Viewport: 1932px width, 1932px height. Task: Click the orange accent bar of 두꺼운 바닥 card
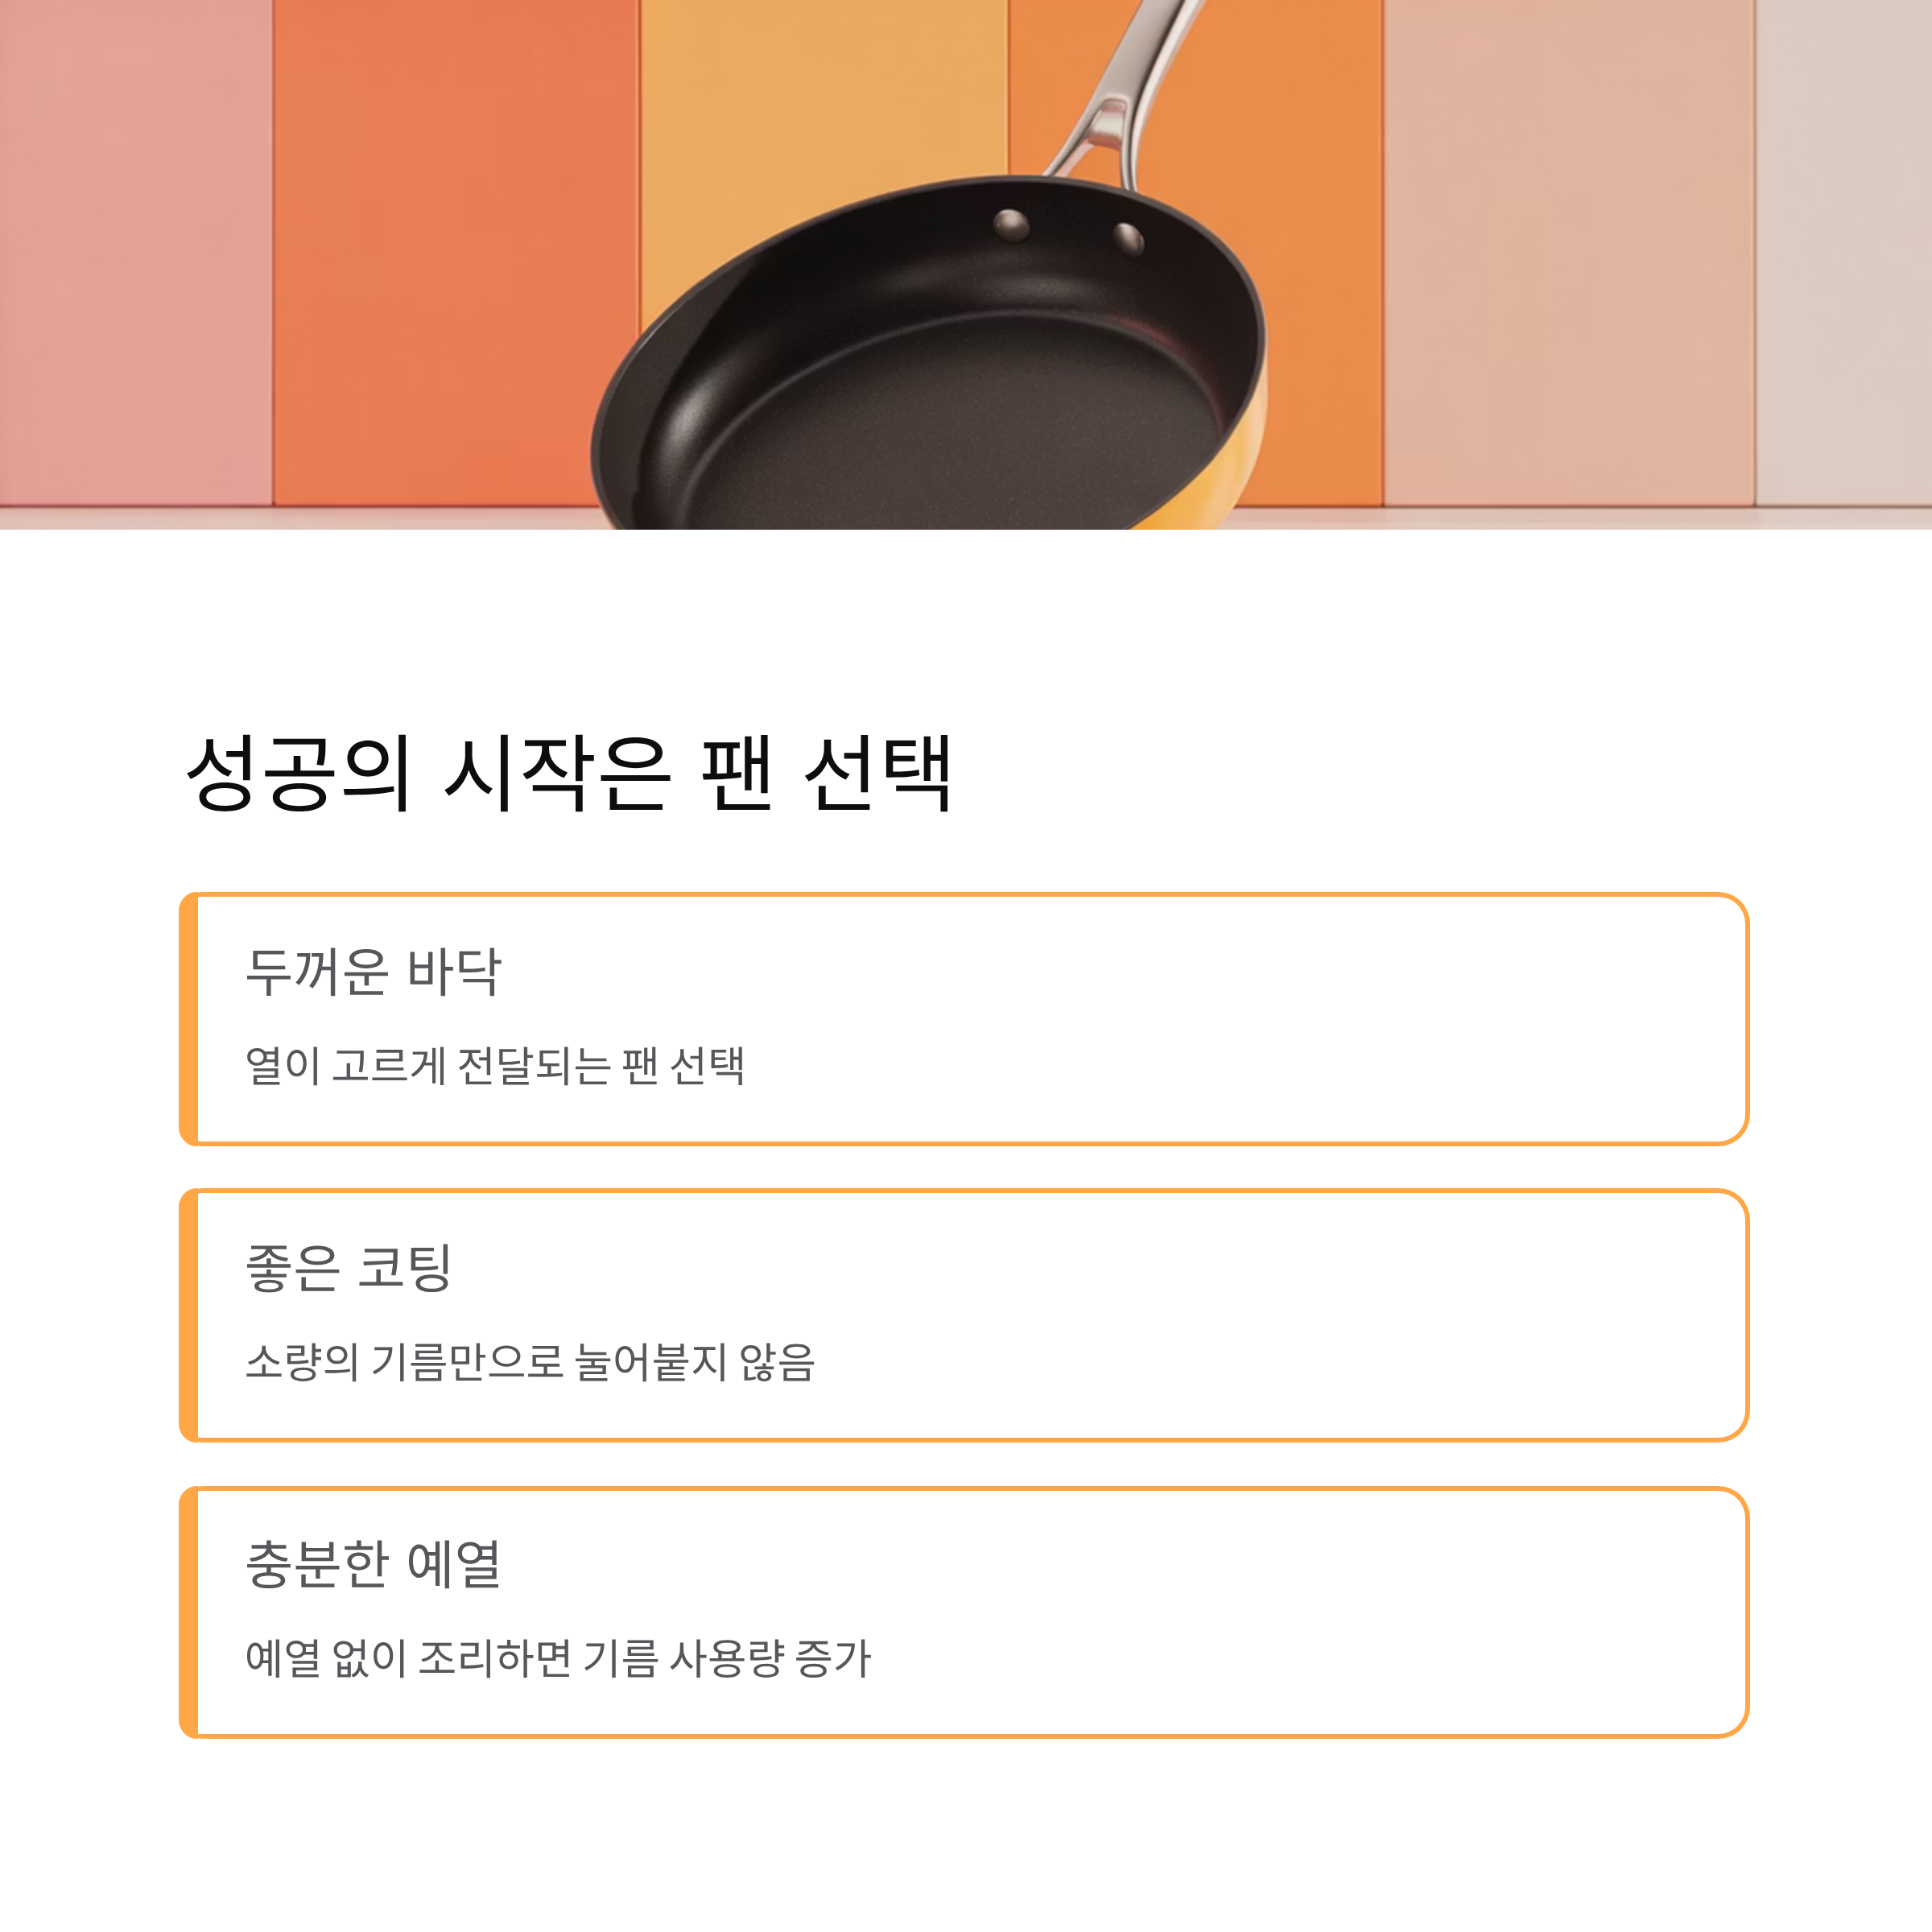pos(188,1019)
